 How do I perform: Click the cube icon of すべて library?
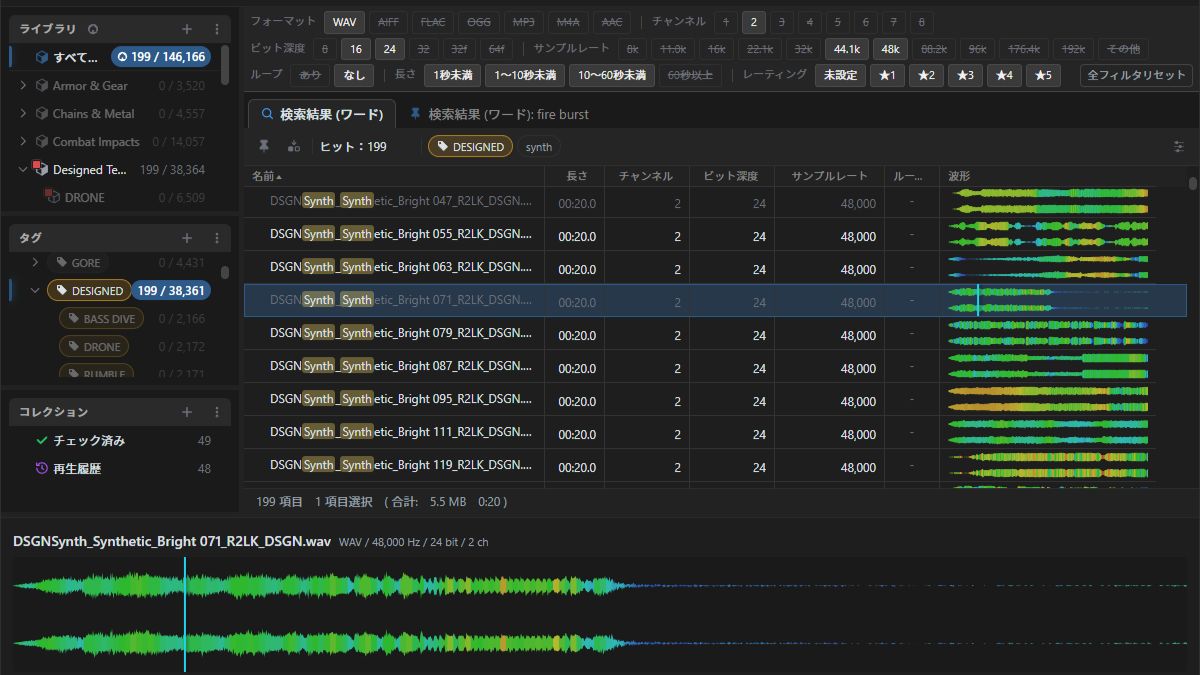pyautogui.click(x=42, y=57)
